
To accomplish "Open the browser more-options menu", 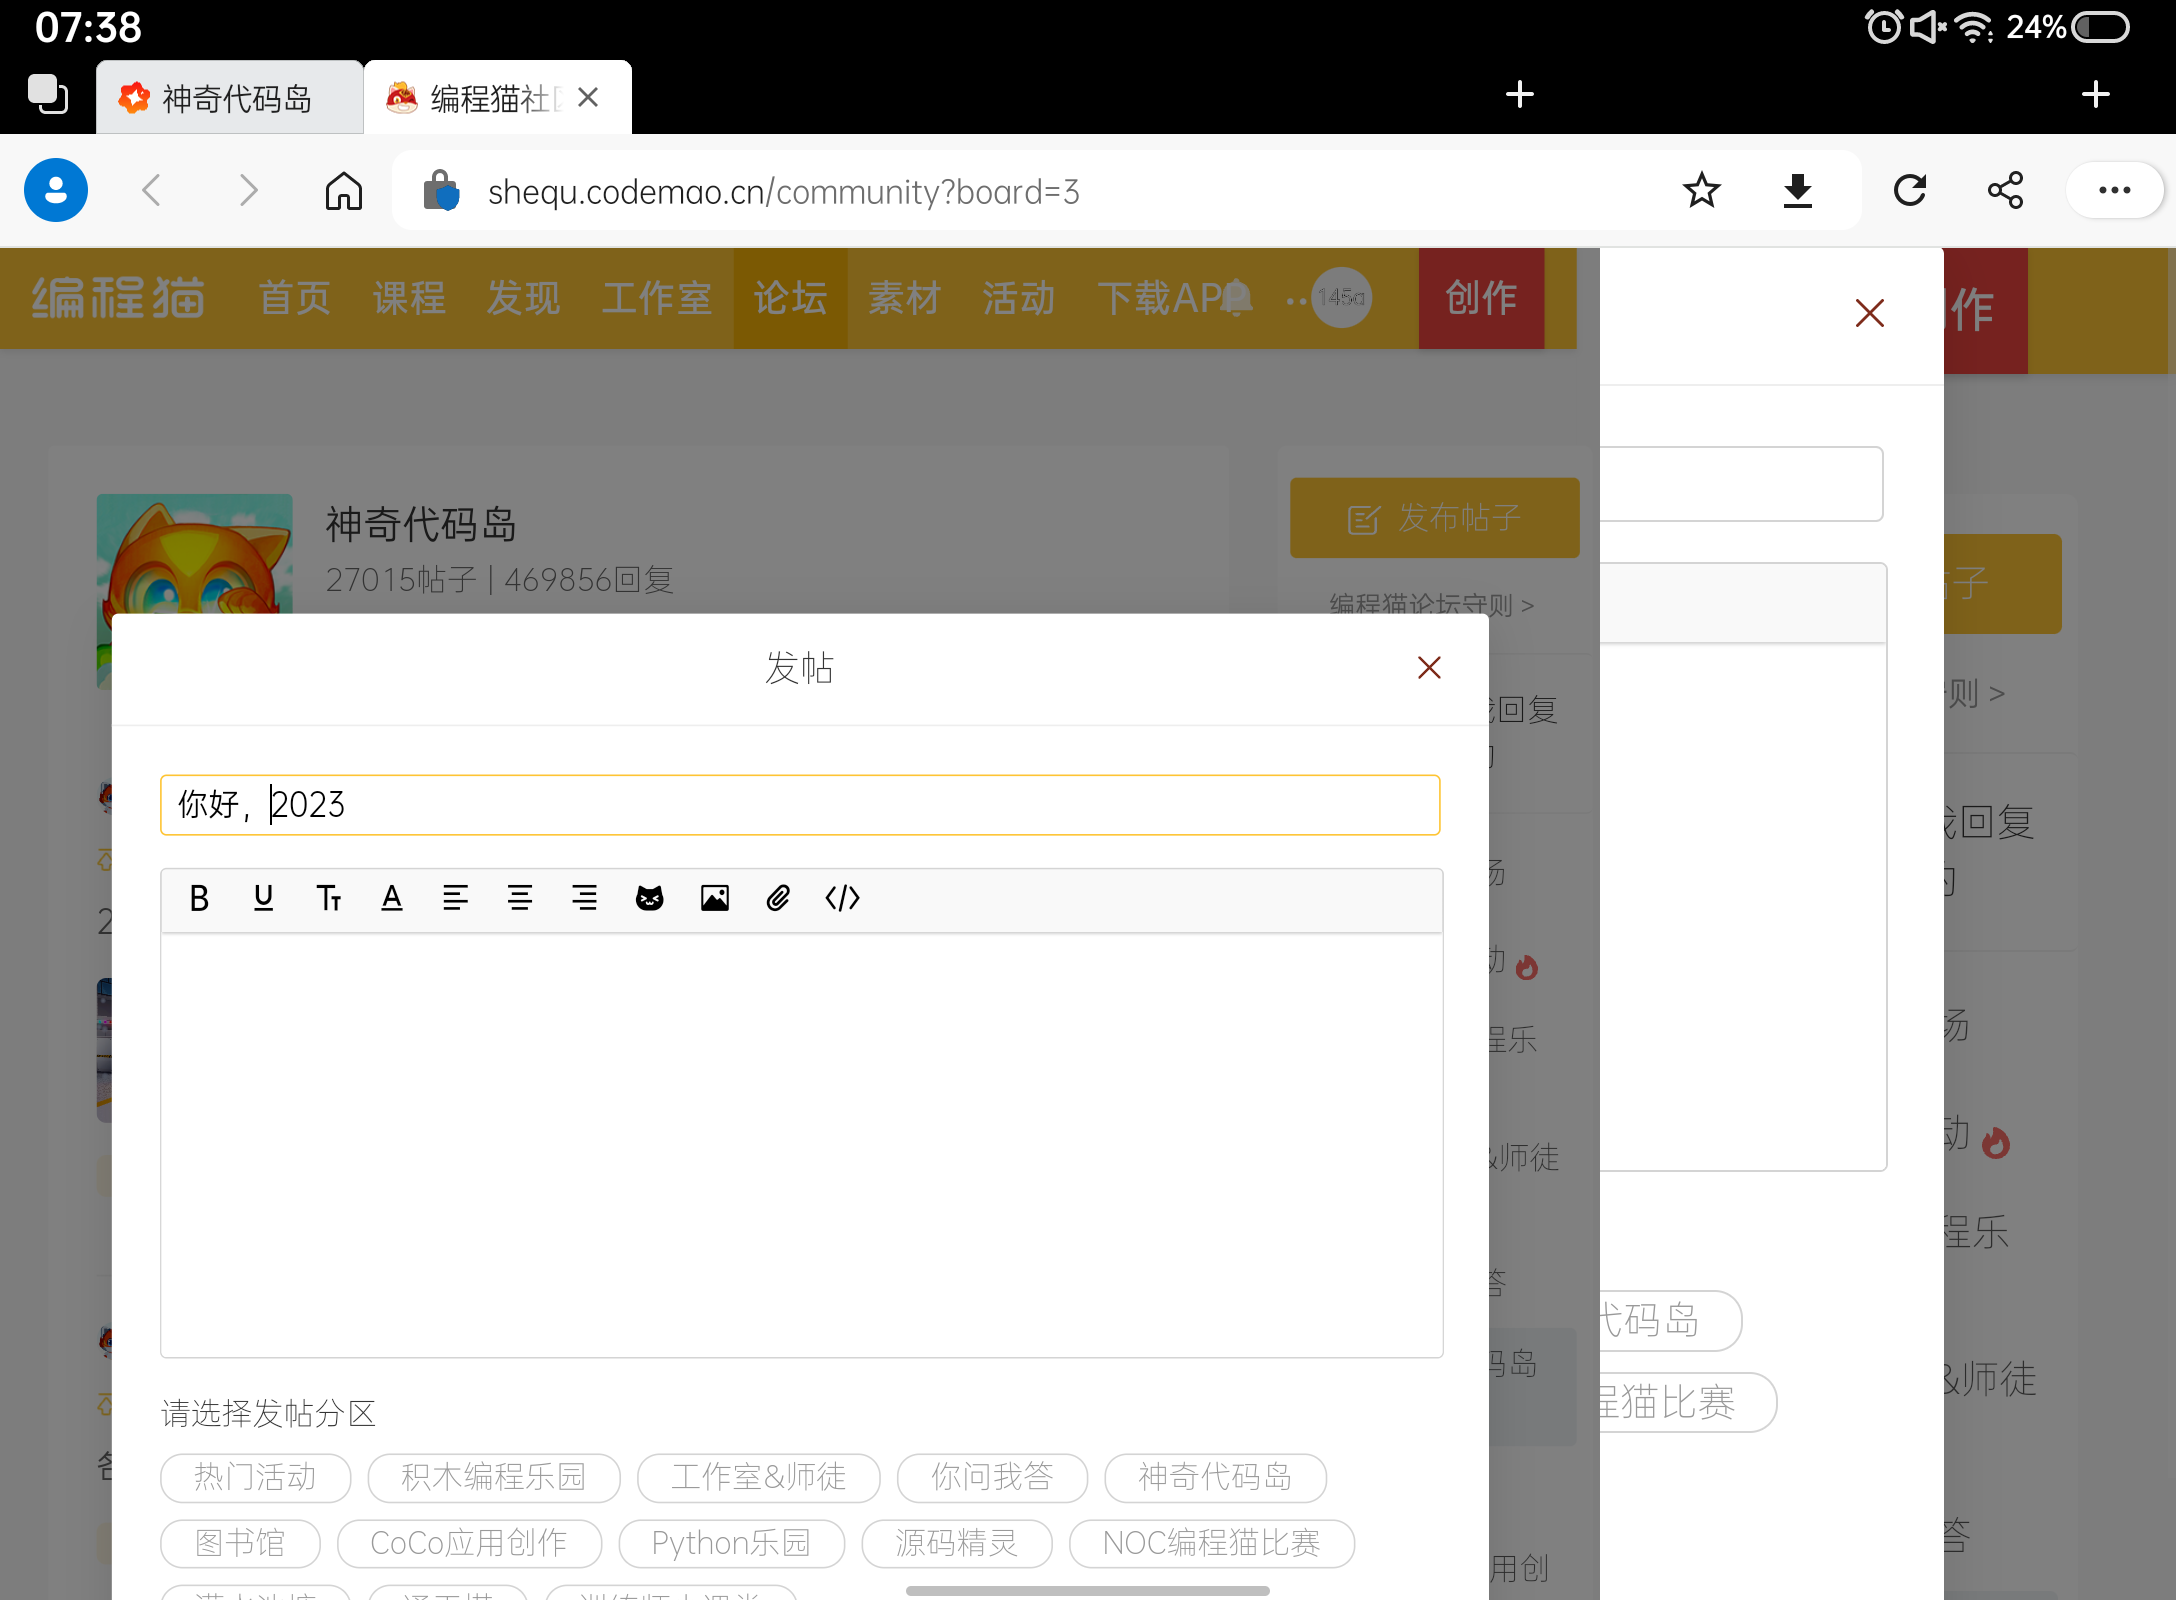I will coord(2114,190).
